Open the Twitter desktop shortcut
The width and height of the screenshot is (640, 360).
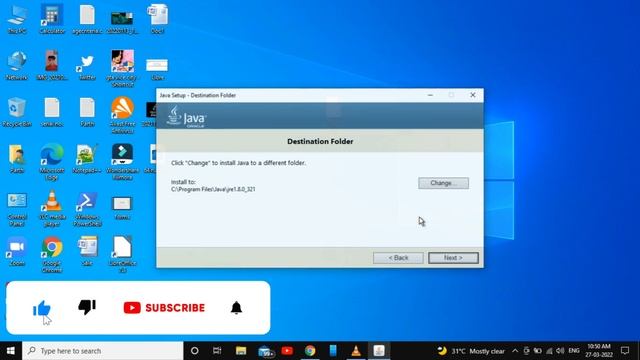[87, 67]
